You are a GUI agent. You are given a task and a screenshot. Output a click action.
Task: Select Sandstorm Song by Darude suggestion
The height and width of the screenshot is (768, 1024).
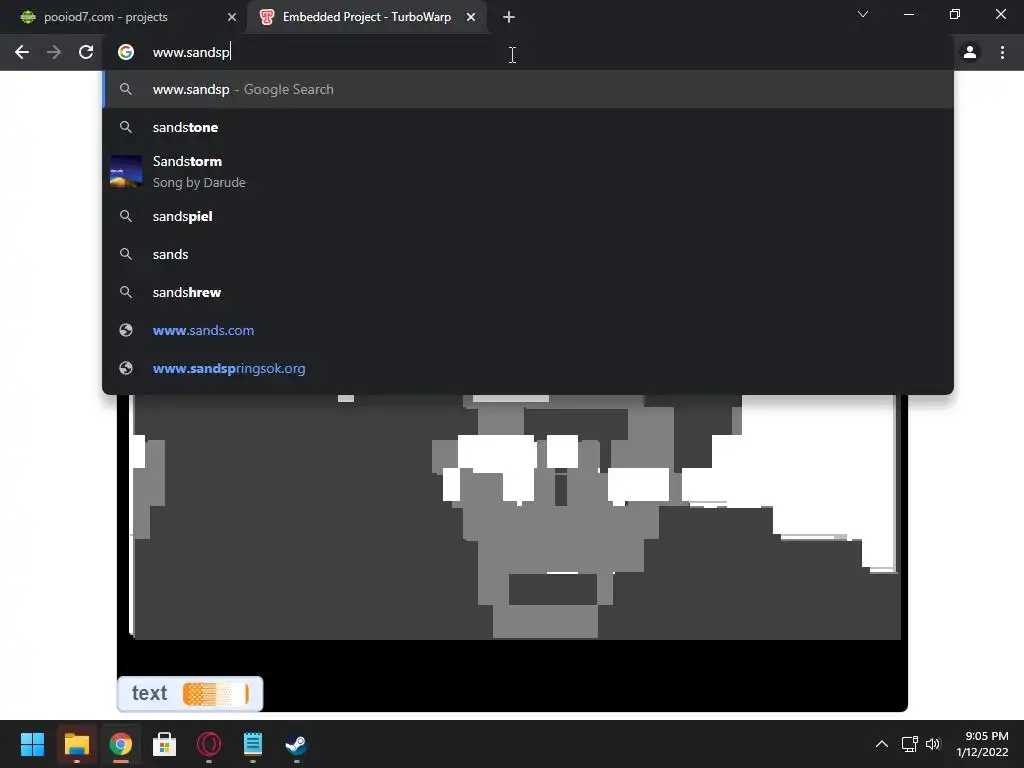pos(528,172)
